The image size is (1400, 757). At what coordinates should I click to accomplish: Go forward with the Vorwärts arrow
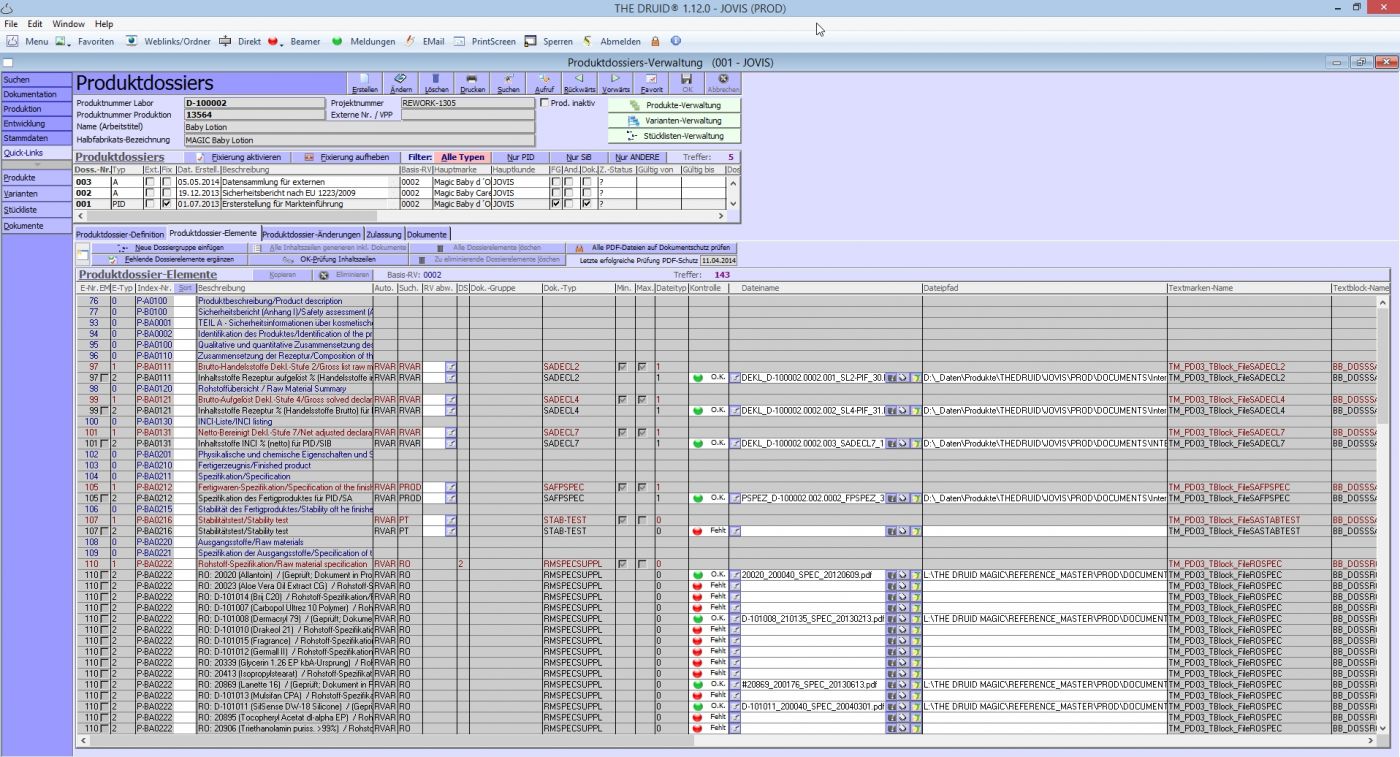[616, 82]
